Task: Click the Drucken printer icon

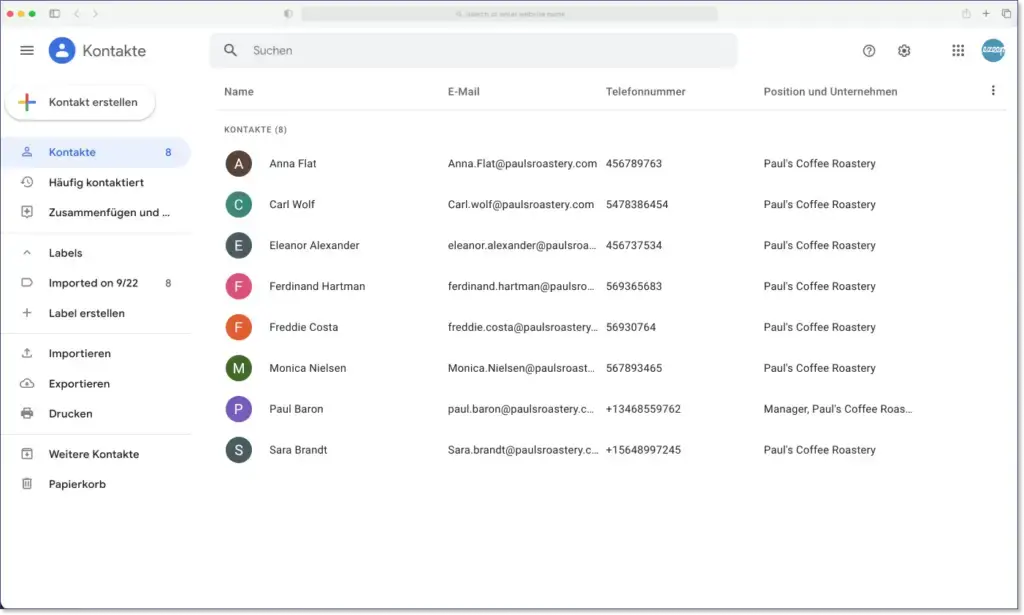Action: tap(27, 413)
